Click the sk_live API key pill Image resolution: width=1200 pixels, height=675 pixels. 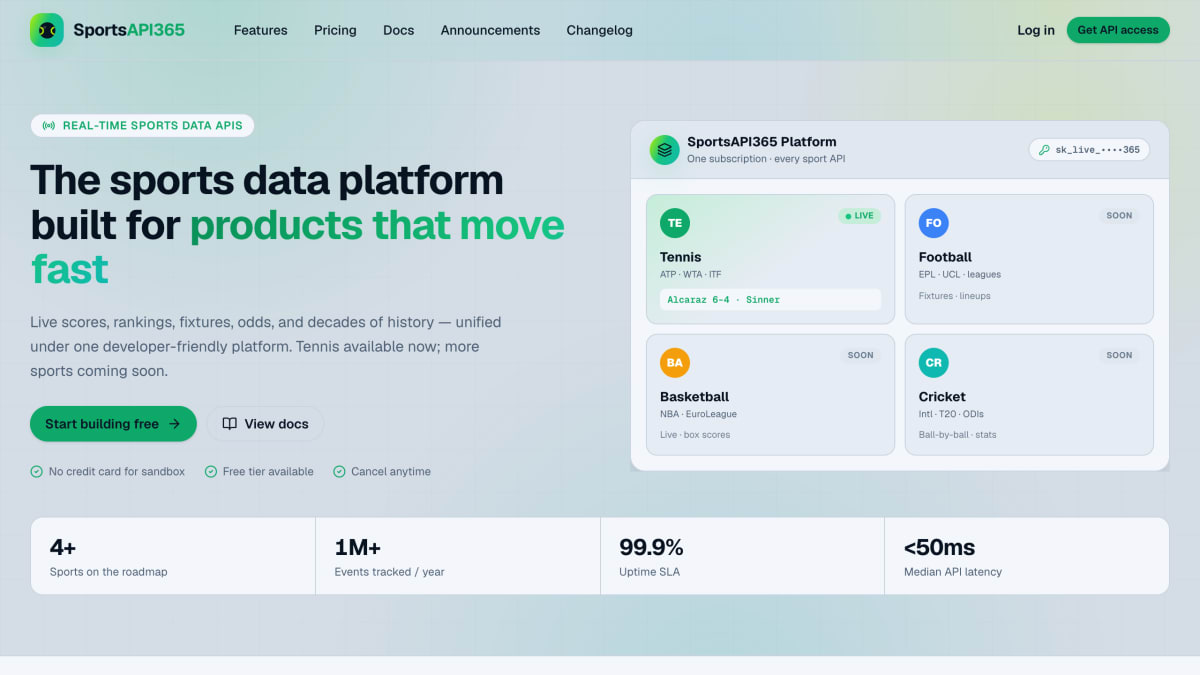pos(1089,150)
